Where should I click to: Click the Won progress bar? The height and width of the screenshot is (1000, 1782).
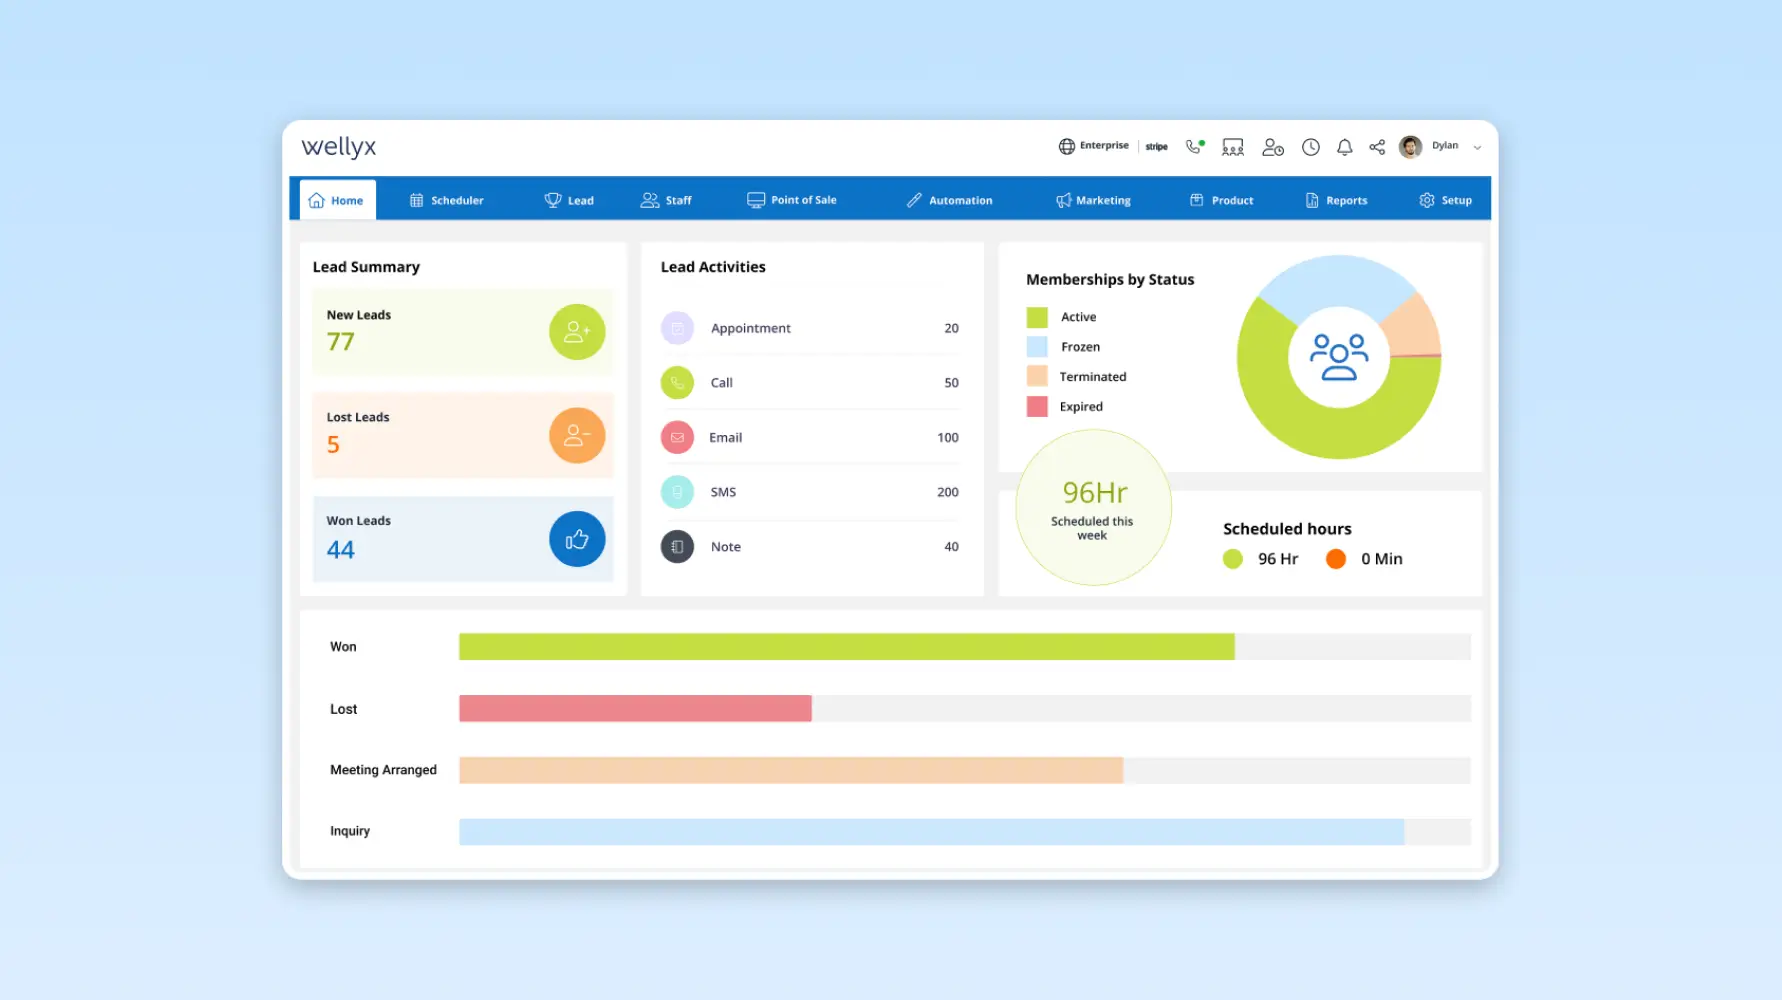(965, 647)
